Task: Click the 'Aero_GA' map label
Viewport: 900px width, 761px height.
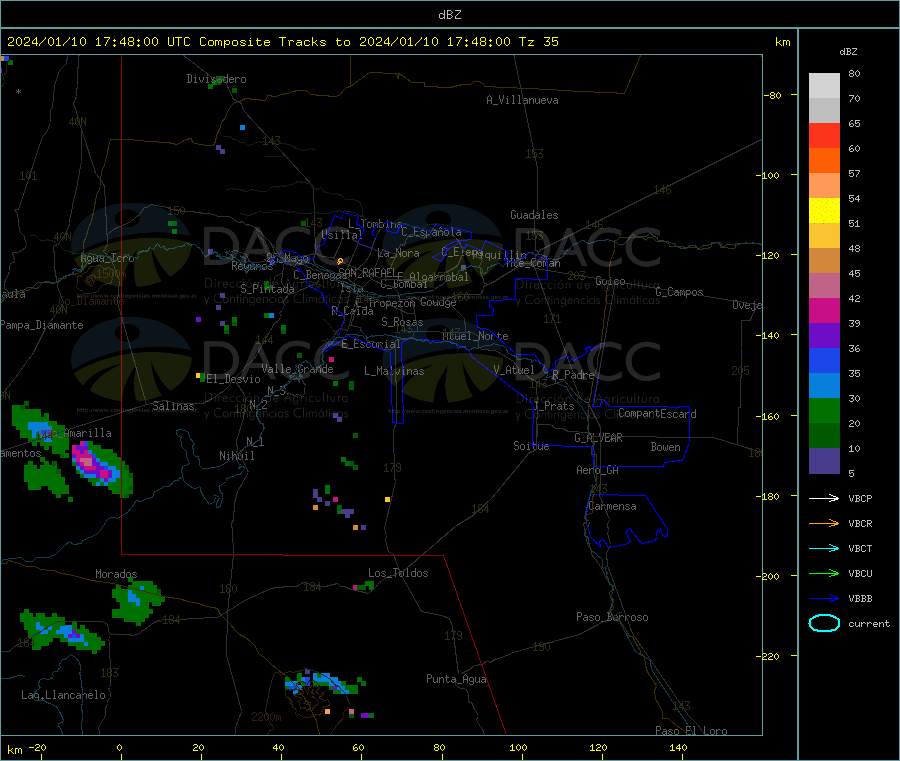Action: click(598, 470)
